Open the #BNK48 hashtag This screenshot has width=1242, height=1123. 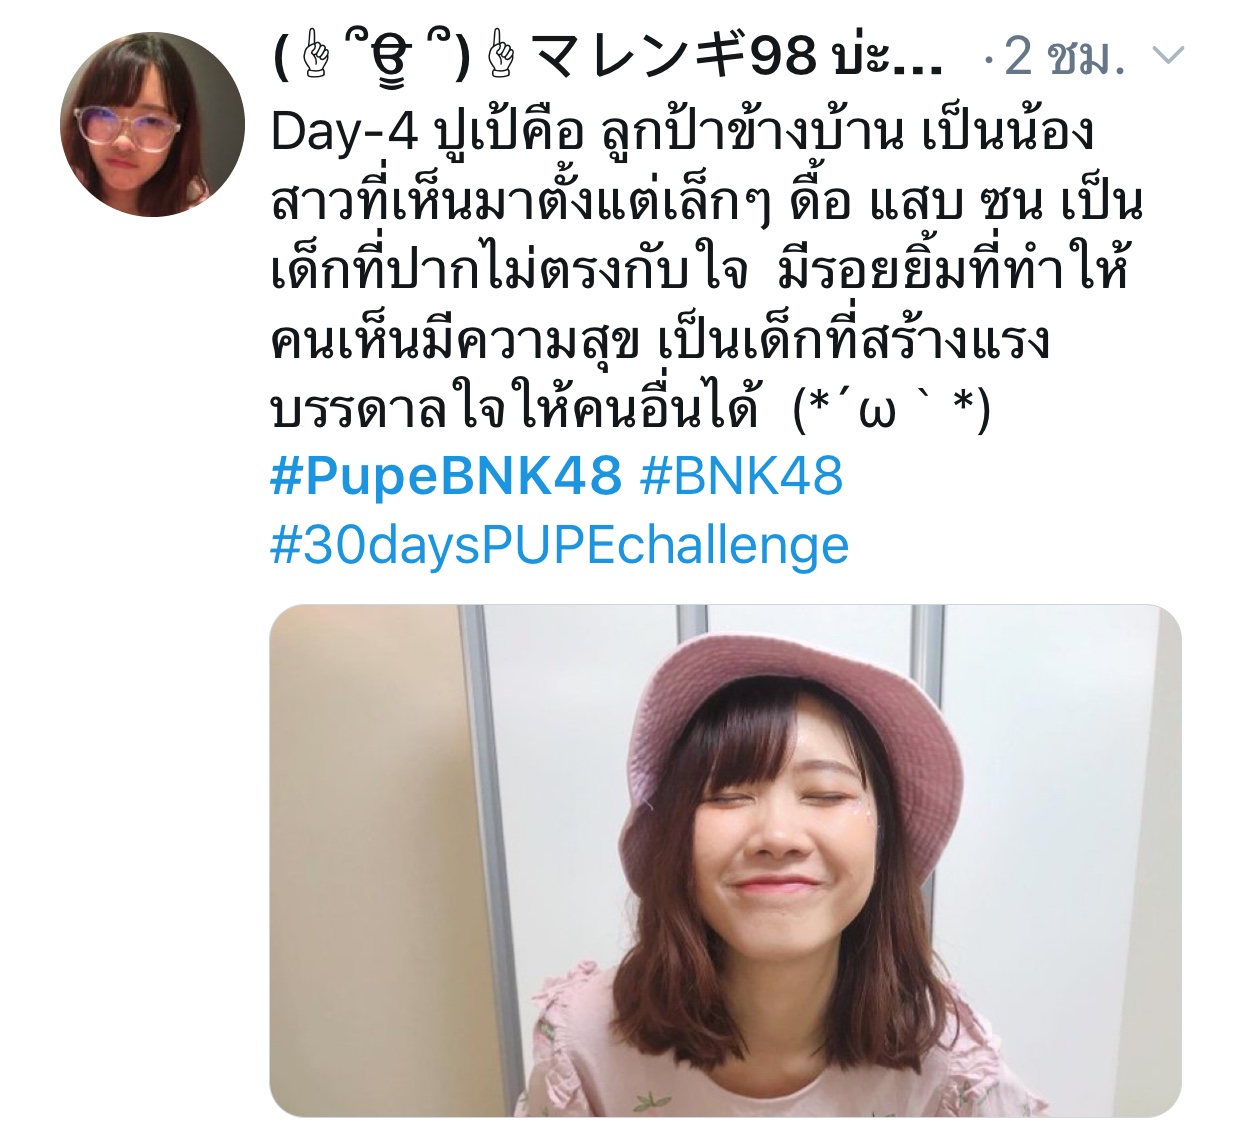(x=742, y=476)
